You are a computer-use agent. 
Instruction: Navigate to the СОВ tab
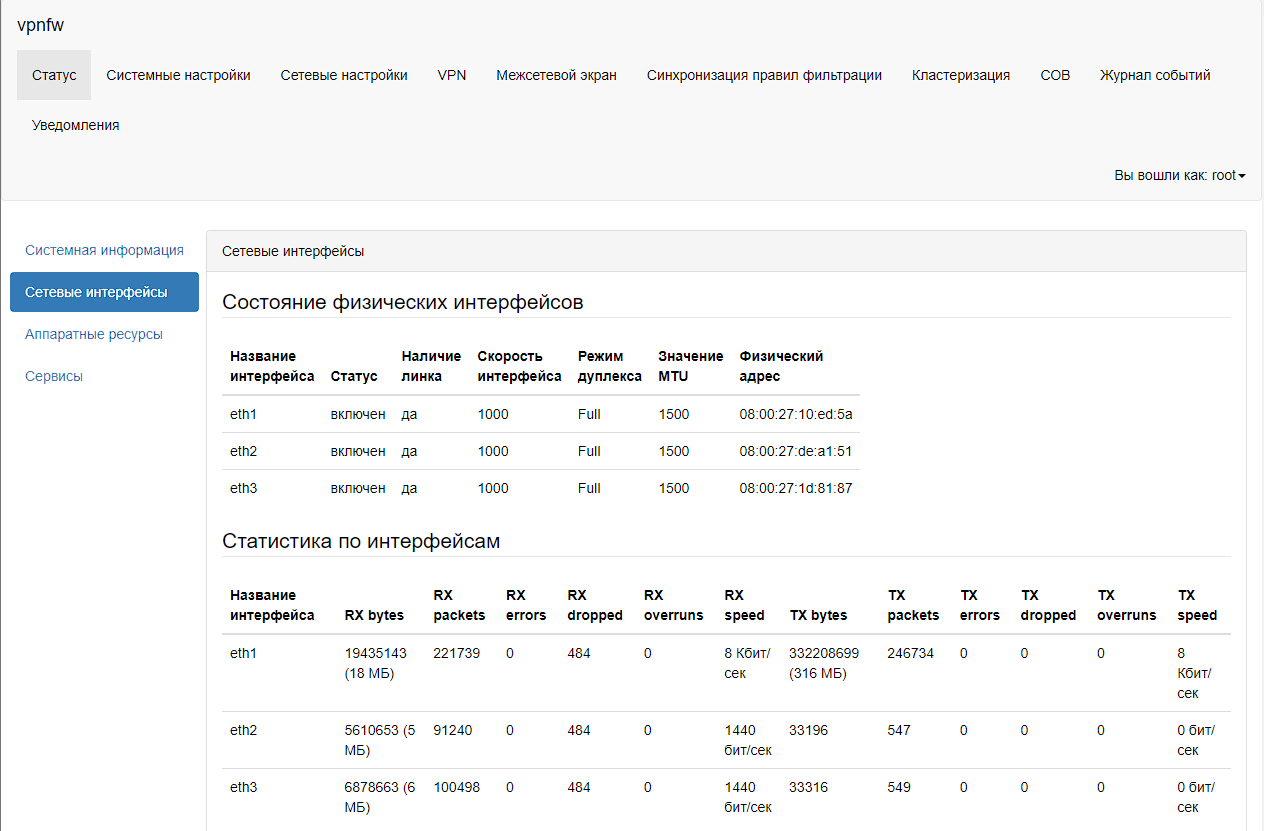click(1055, 75)
